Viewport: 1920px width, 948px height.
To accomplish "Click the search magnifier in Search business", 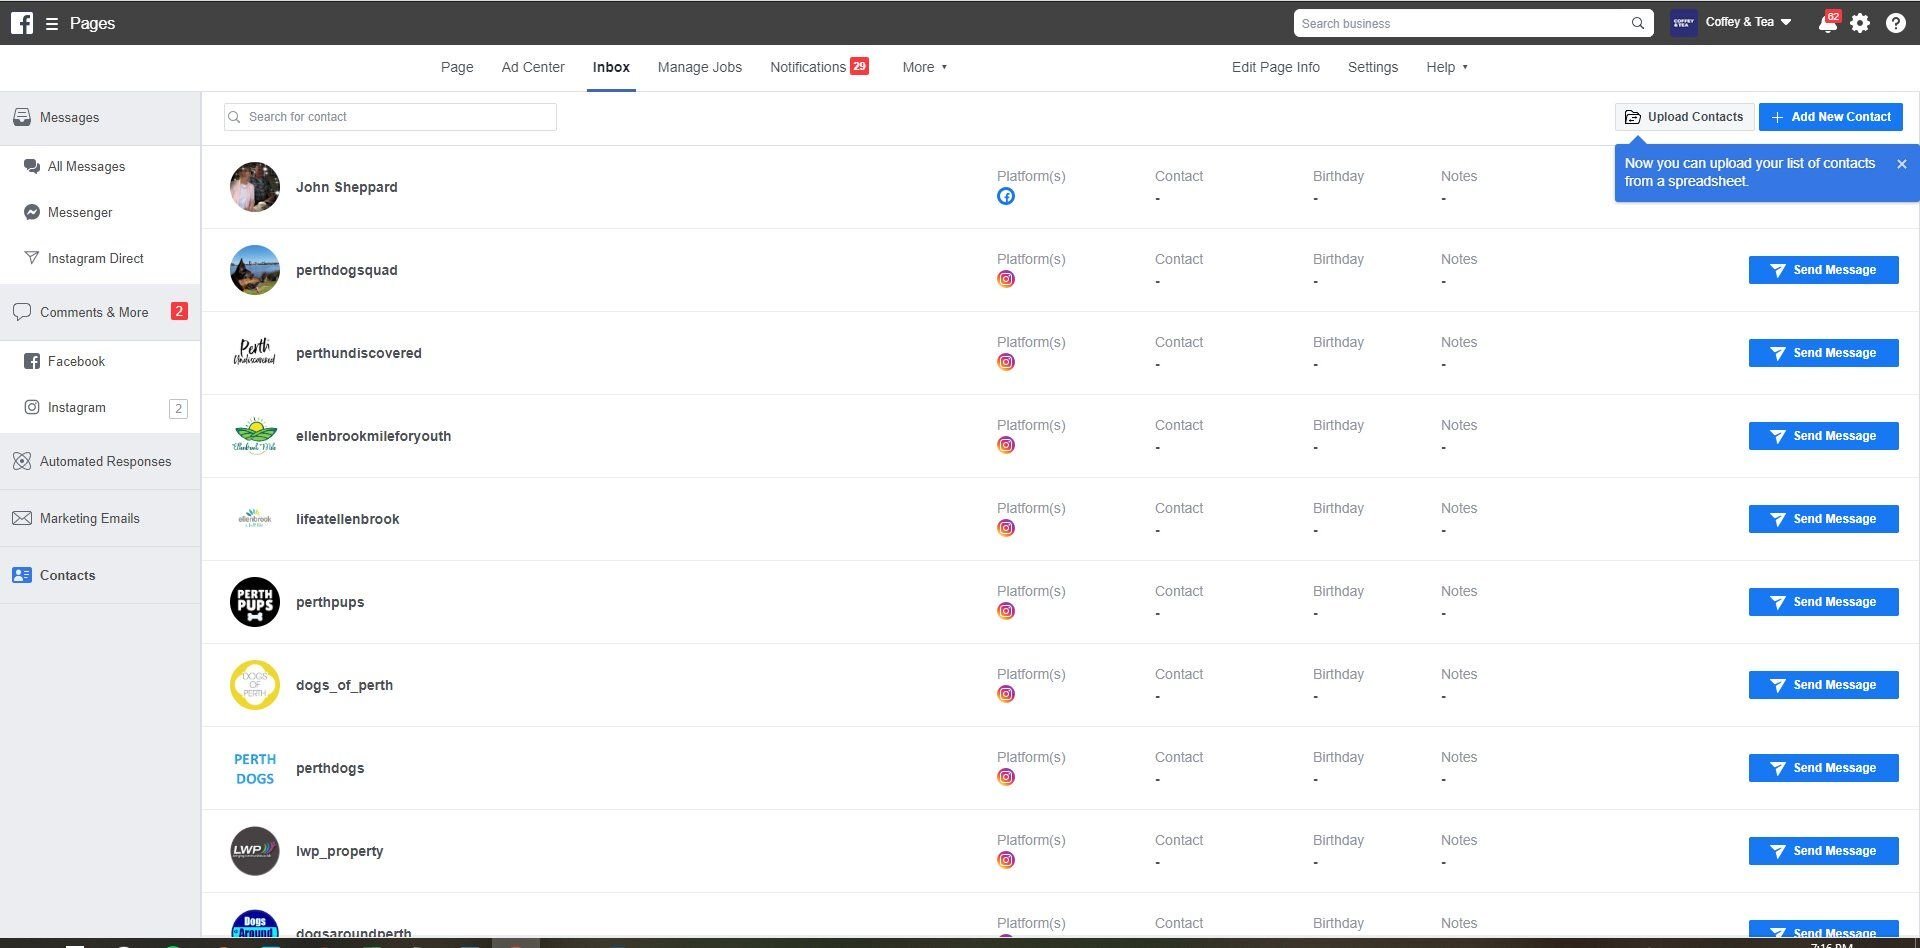I will [x=1637, y=24].
